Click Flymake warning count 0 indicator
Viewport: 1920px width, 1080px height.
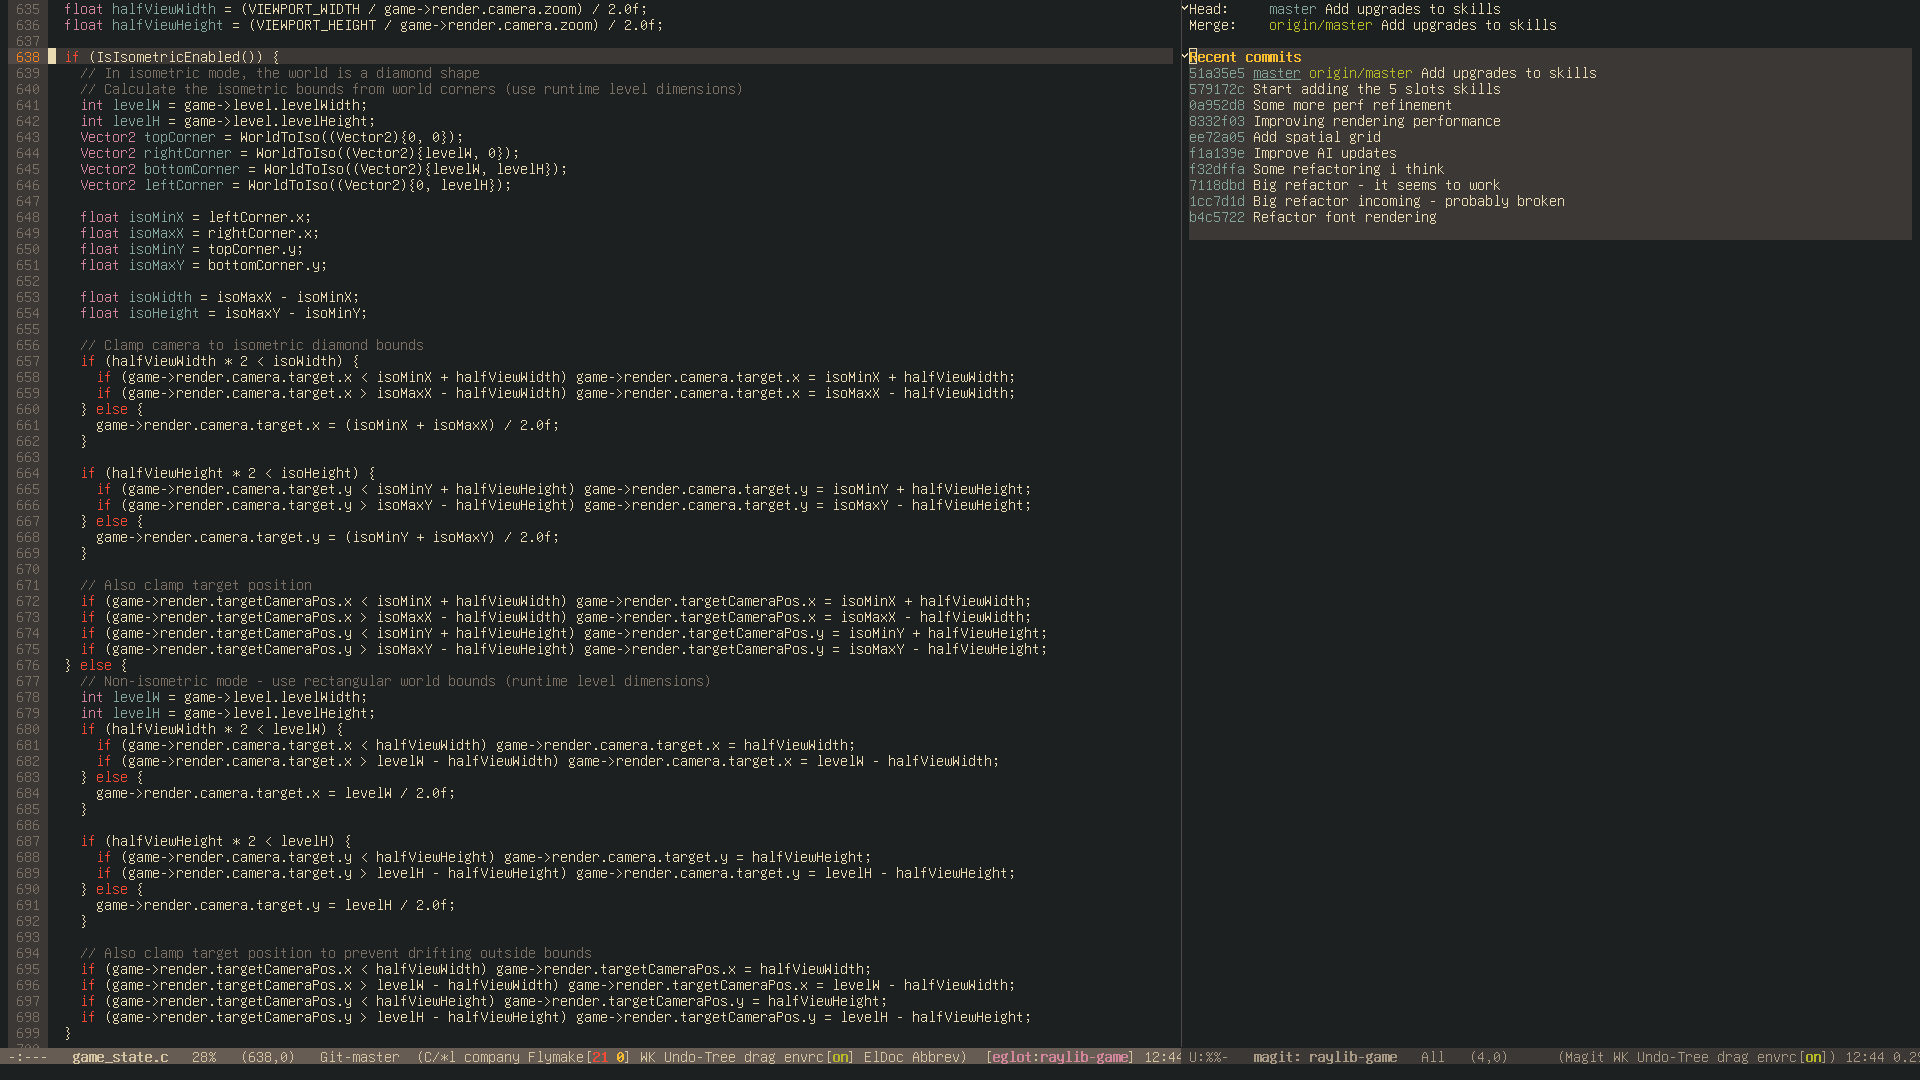(x=621, y=1057)
